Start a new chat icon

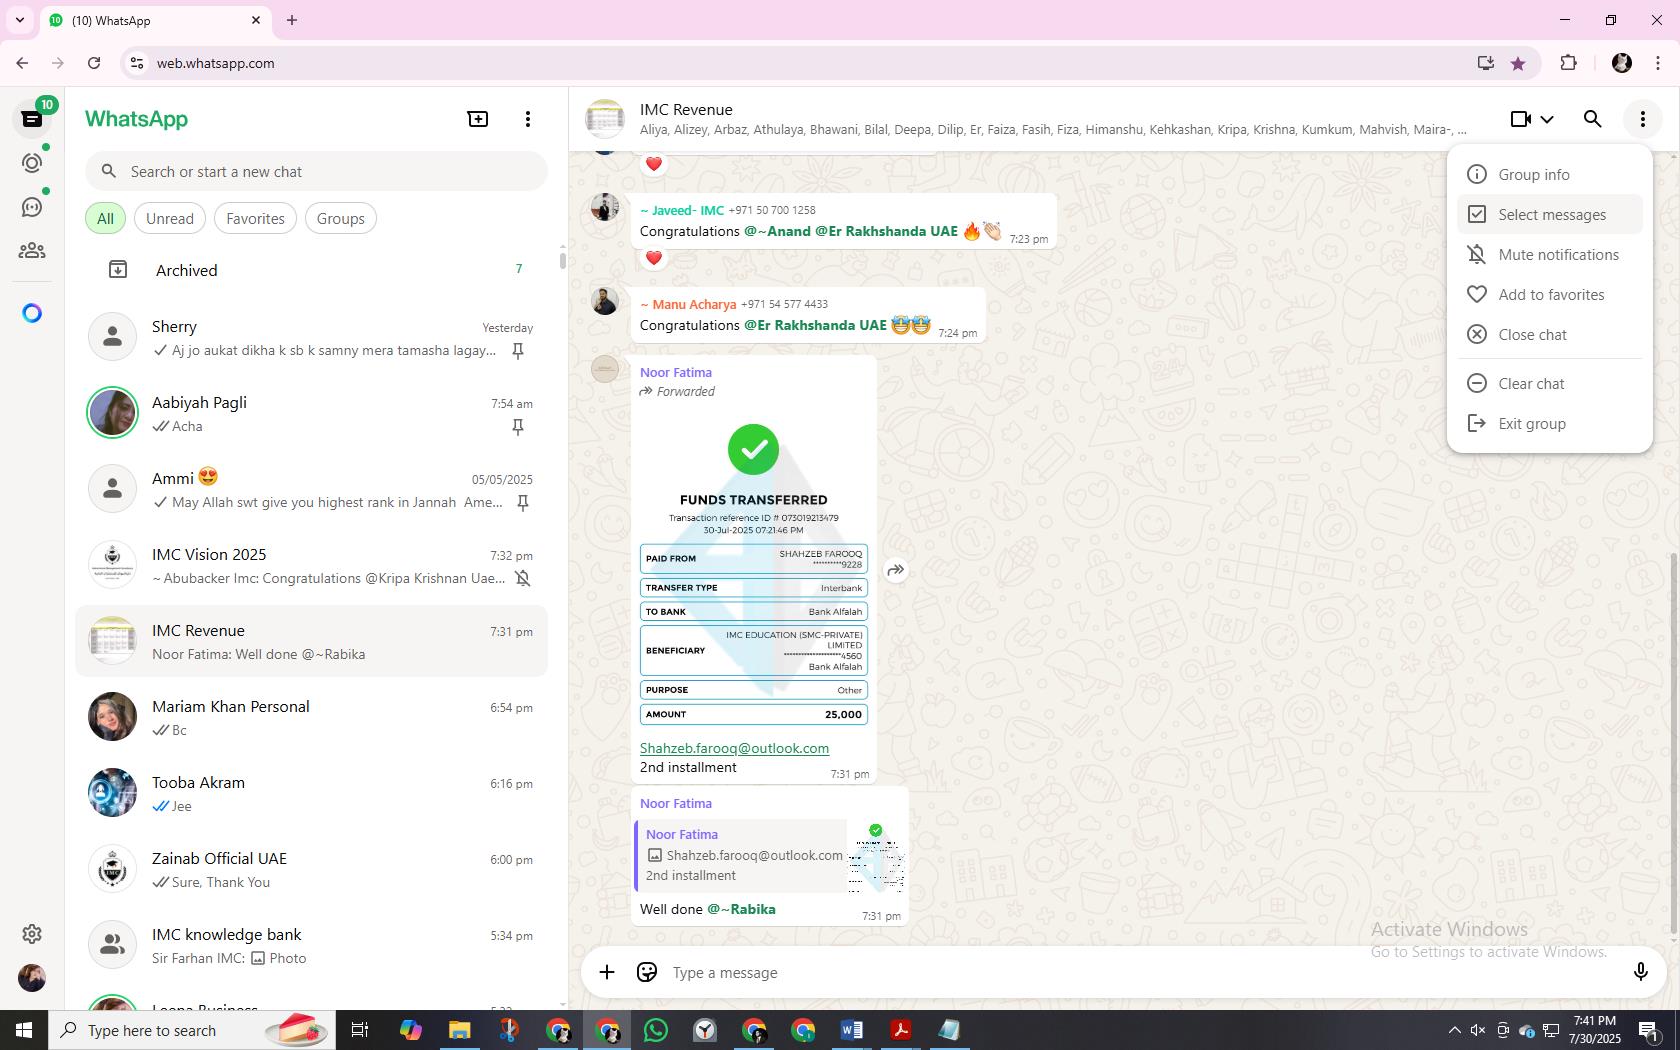(x=478, y=119)
